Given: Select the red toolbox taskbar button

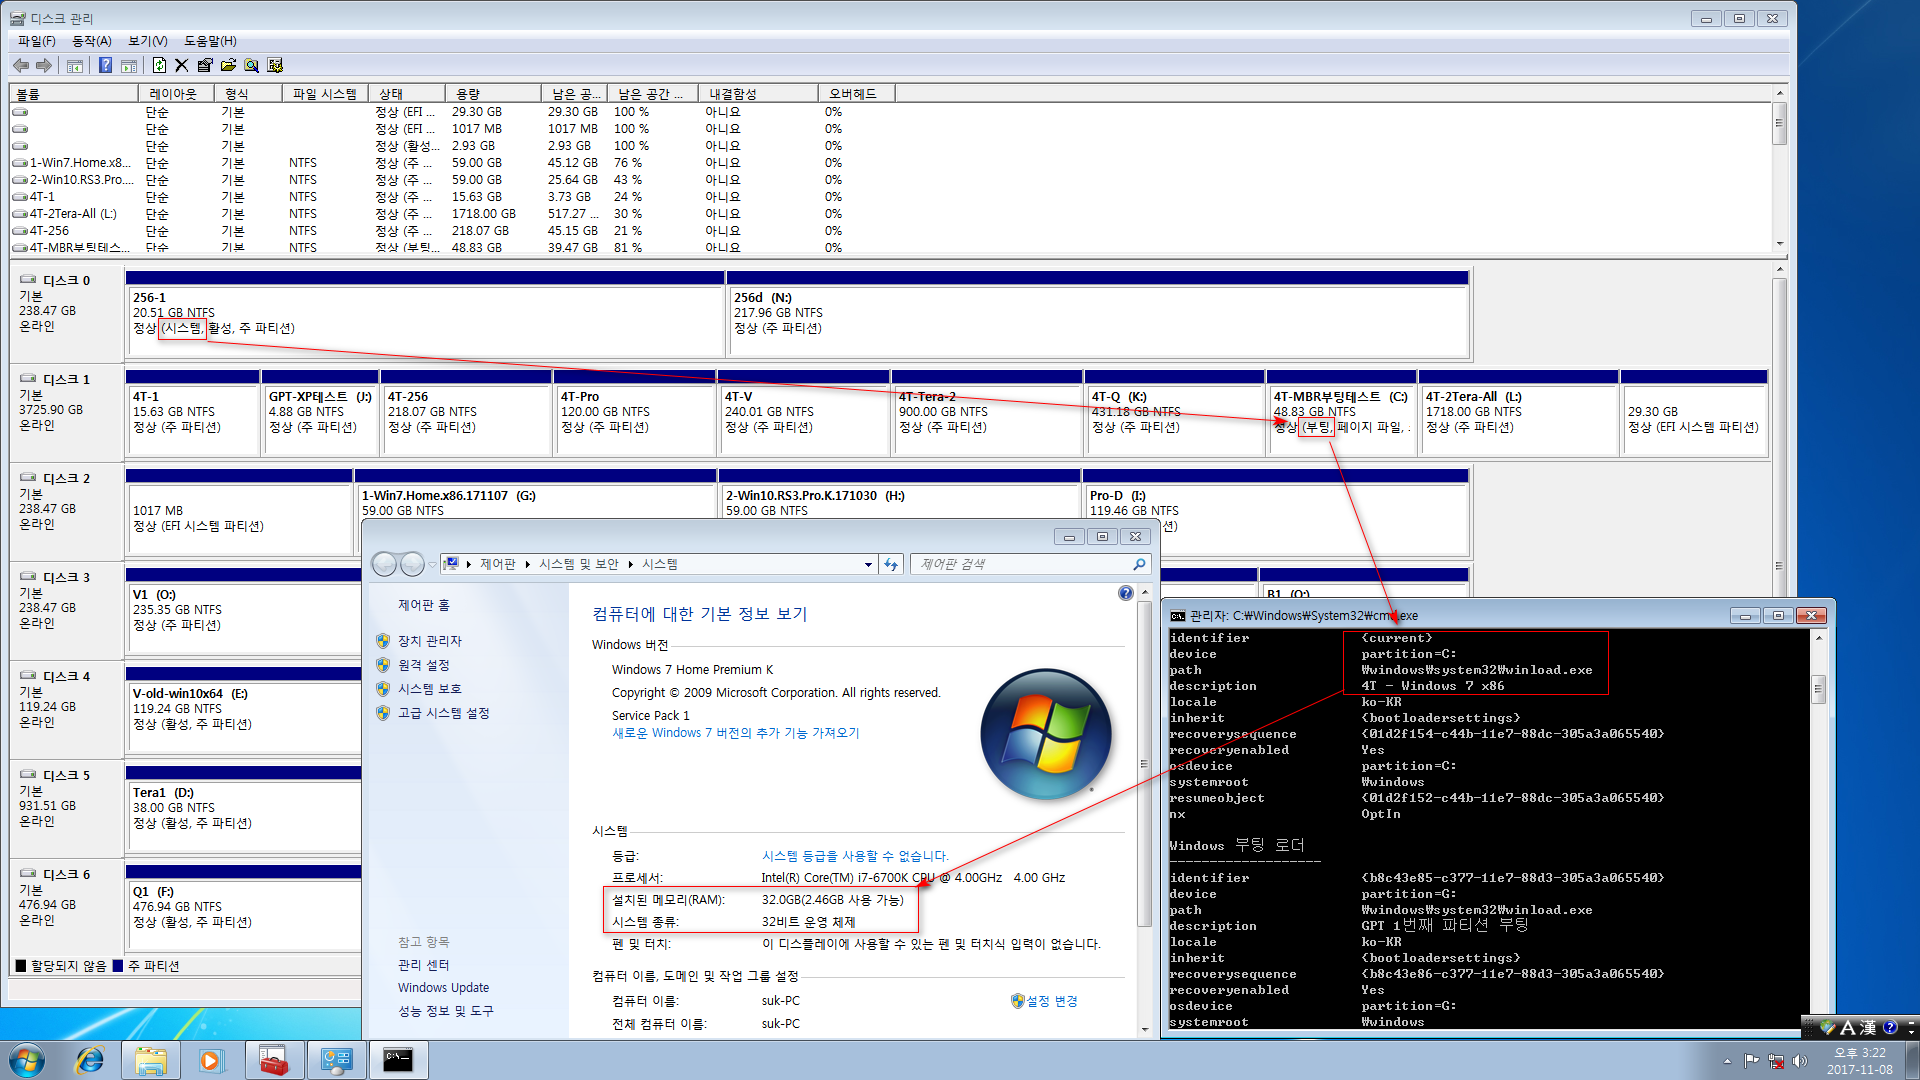Looking at the screenshot, I should (273, 1060).
